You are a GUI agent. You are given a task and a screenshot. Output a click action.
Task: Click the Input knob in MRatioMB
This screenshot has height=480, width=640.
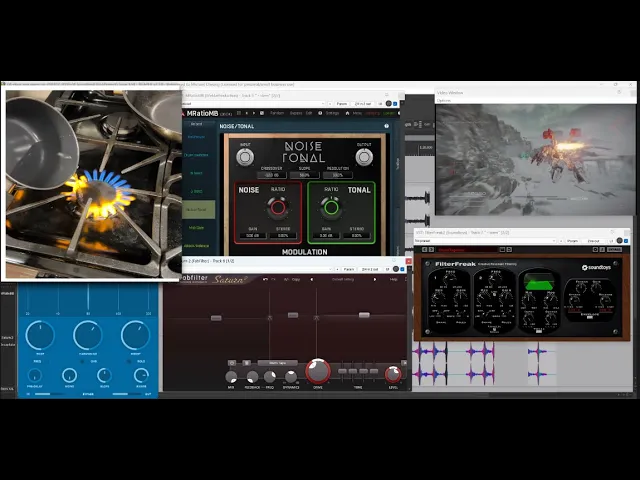(245, 157)
